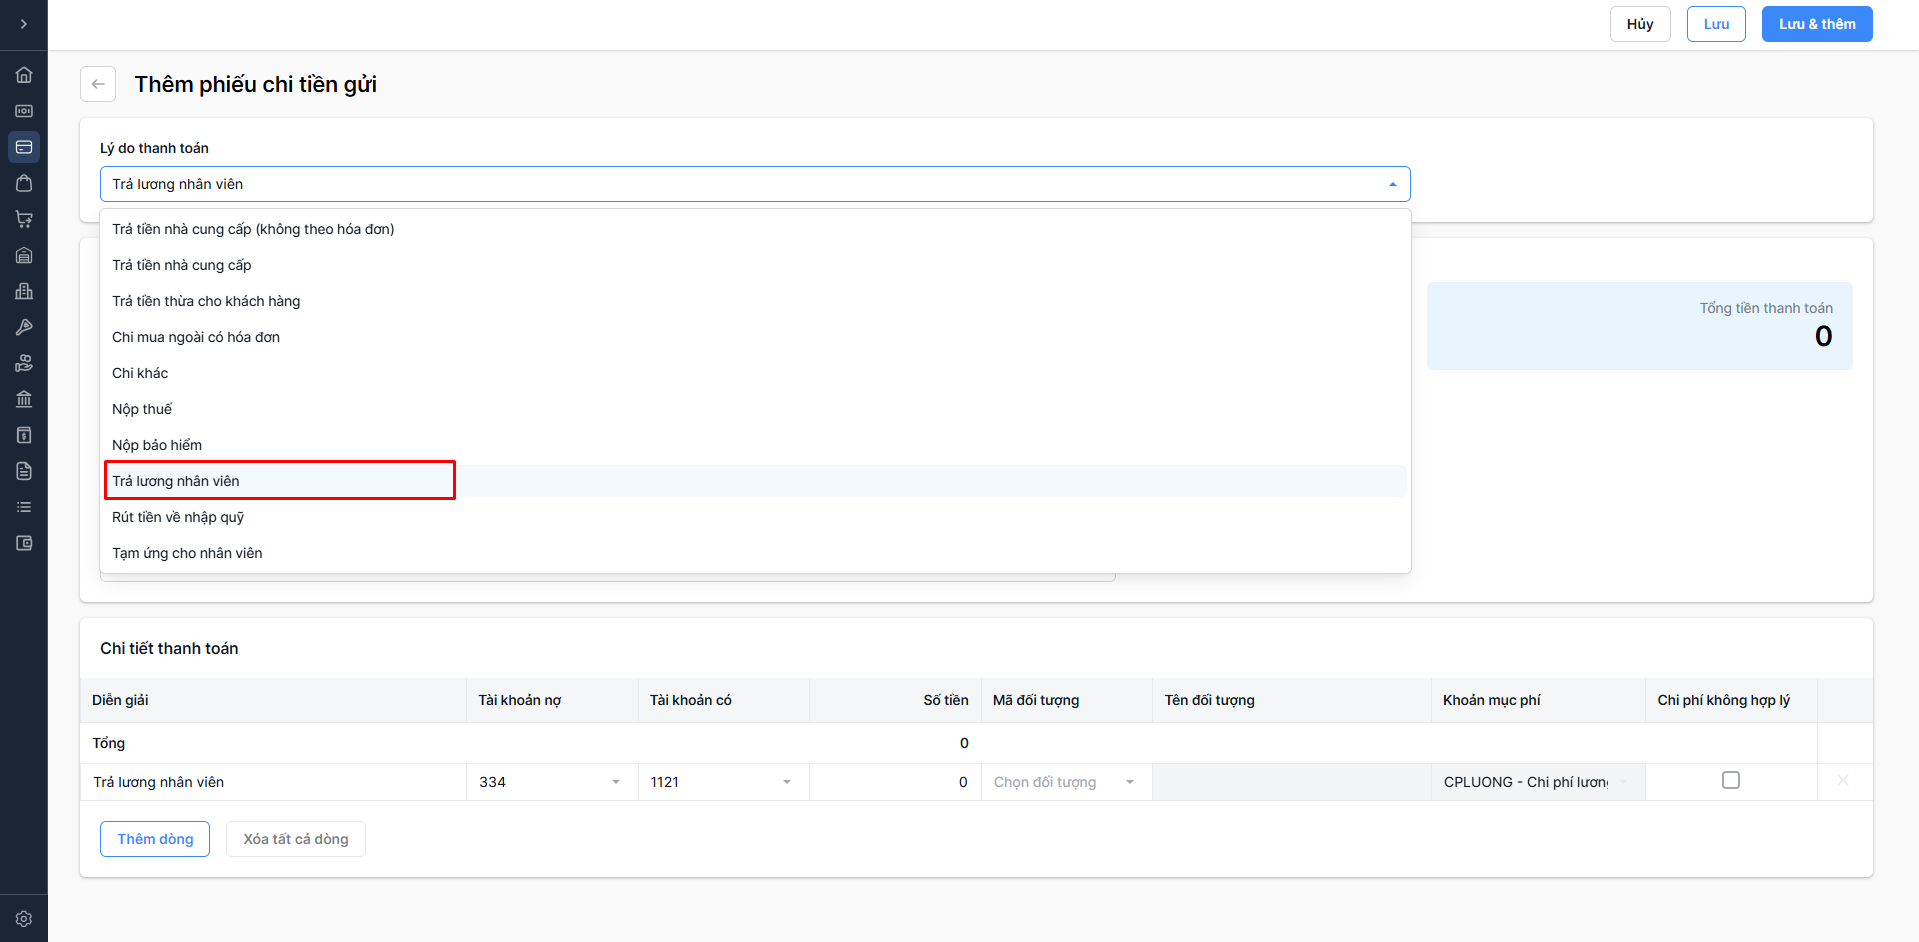Click the home icon in sidebar
This screenshot has width=1919, height=942.
[x=24, y=75]
